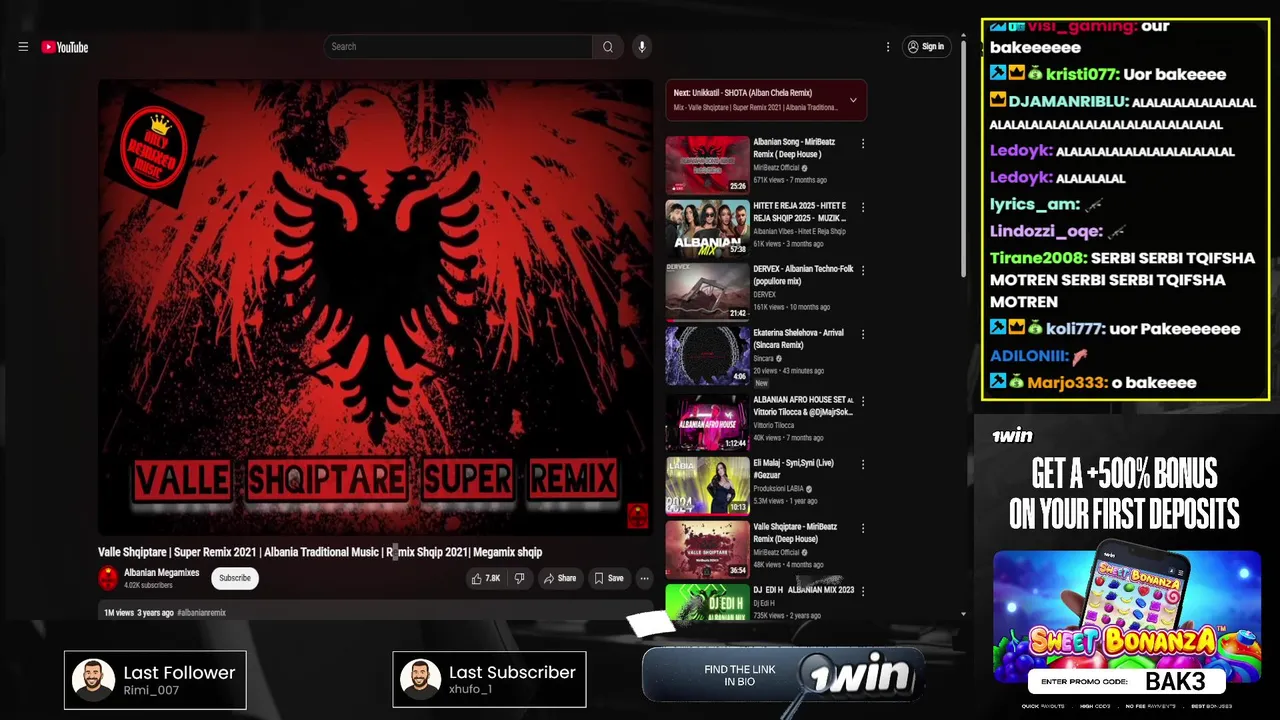Screen dimensions: 1280x720
Task: Open DERVEX Albanian Techno-Folk thumbnail
Action: click(707, 291)
